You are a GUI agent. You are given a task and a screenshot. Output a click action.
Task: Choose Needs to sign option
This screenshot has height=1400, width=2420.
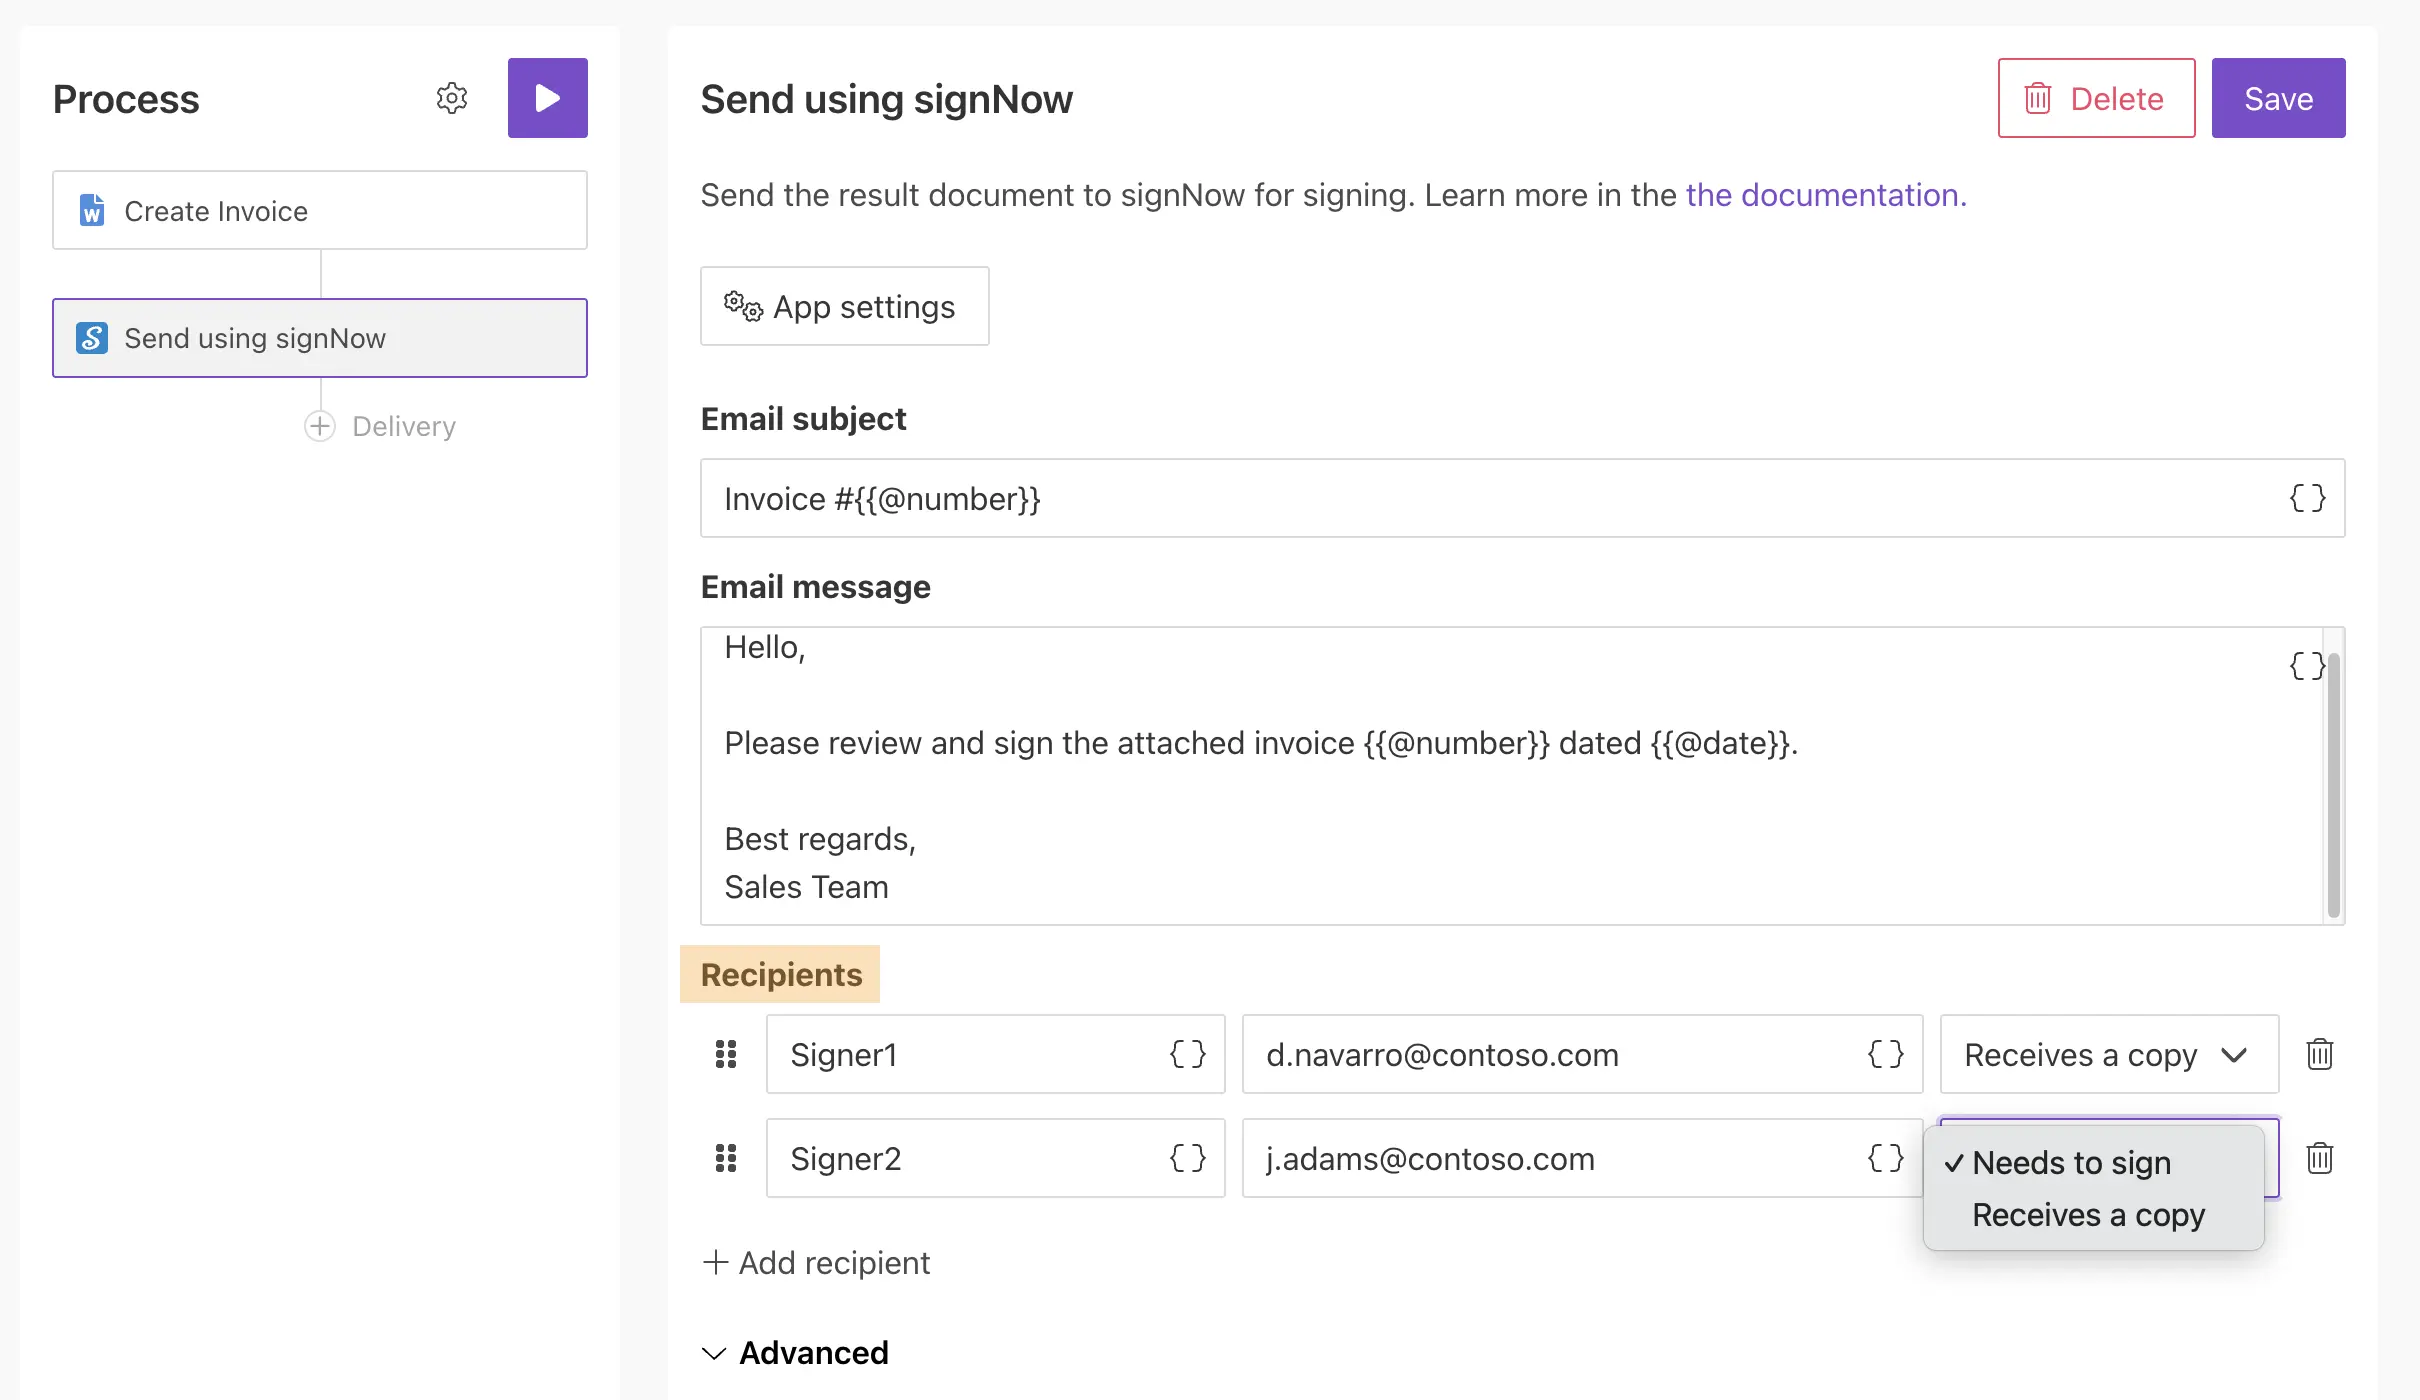2093,1163
